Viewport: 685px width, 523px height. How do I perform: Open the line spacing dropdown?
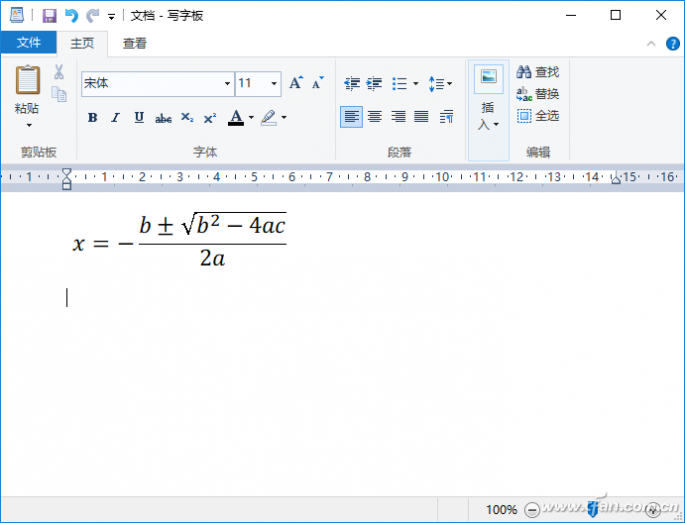pyautogui.click(x=440, y=83)
